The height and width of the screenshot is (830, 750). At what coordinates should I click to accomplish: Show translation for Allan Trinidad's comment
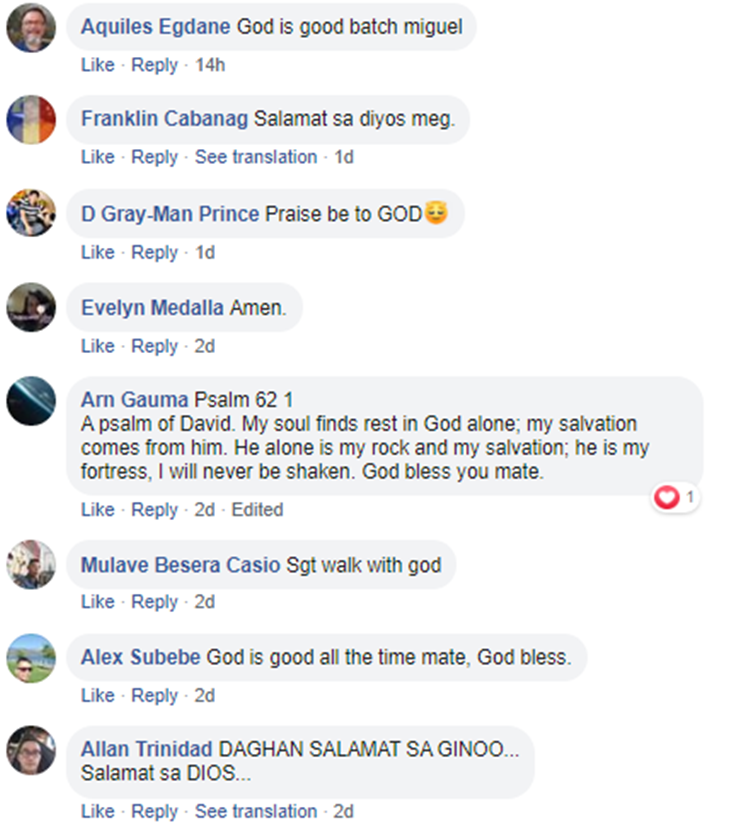coord(256,811)
